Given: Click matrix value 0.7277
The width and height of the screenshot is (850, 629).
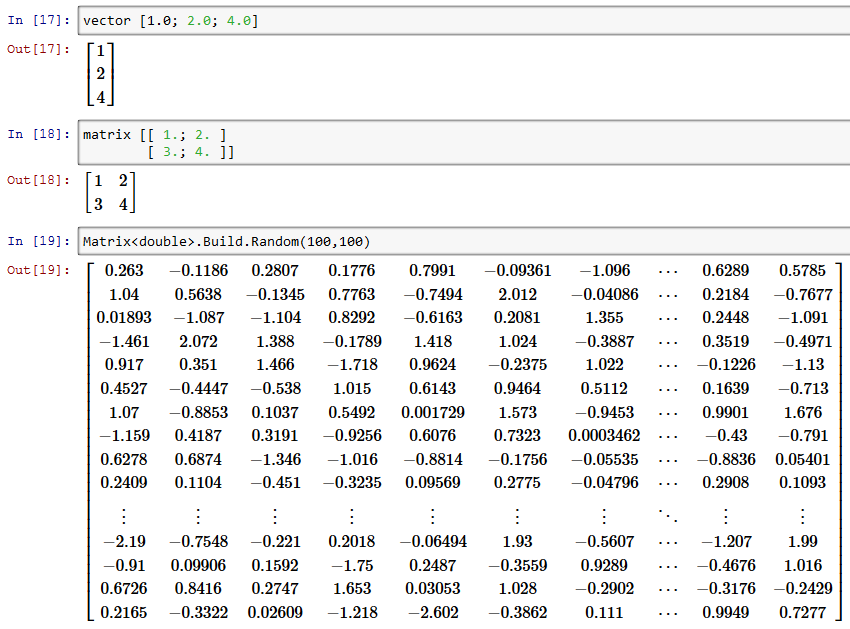Looking at the screenshot, I should coord(802,613).
